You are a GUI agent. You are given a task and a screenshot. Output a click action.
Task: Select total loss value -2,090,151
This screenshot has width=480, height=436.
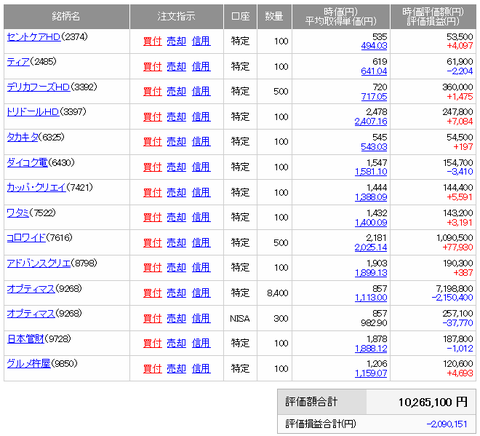447,424
